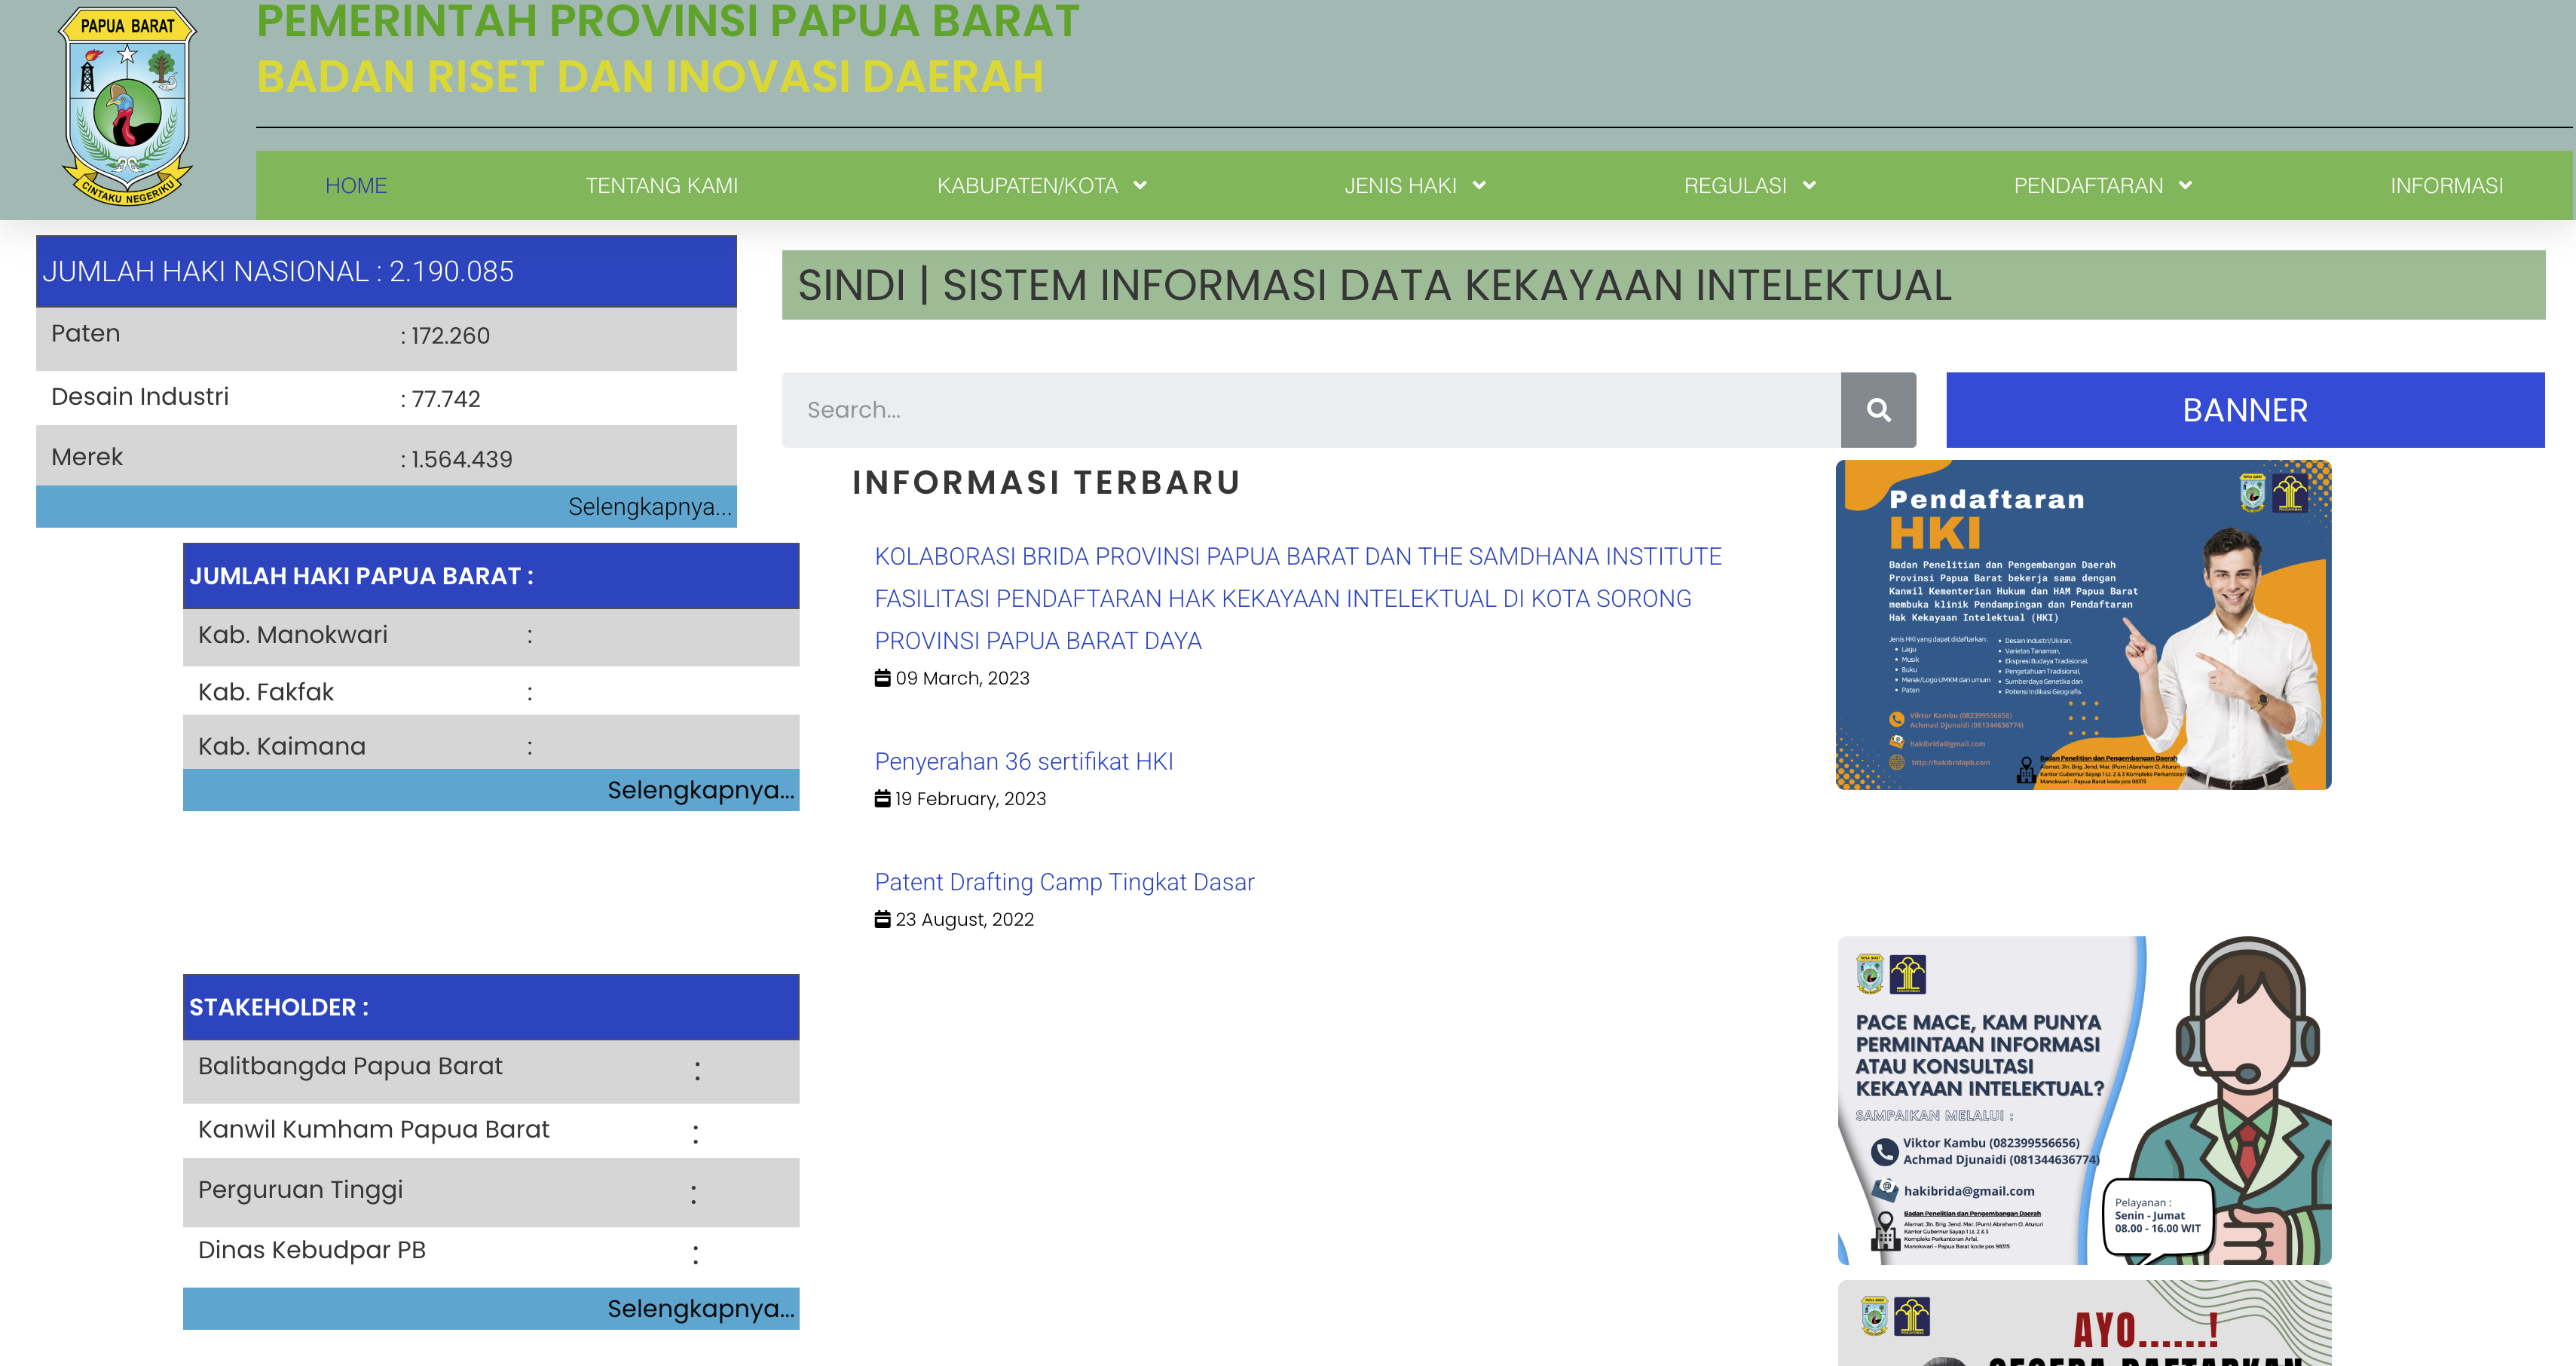Open the Patent Drafting Camp Tingkat Dasar article
Image resolution: width=2576 pixels, height=1366 pixels.
click(1064, 882)
